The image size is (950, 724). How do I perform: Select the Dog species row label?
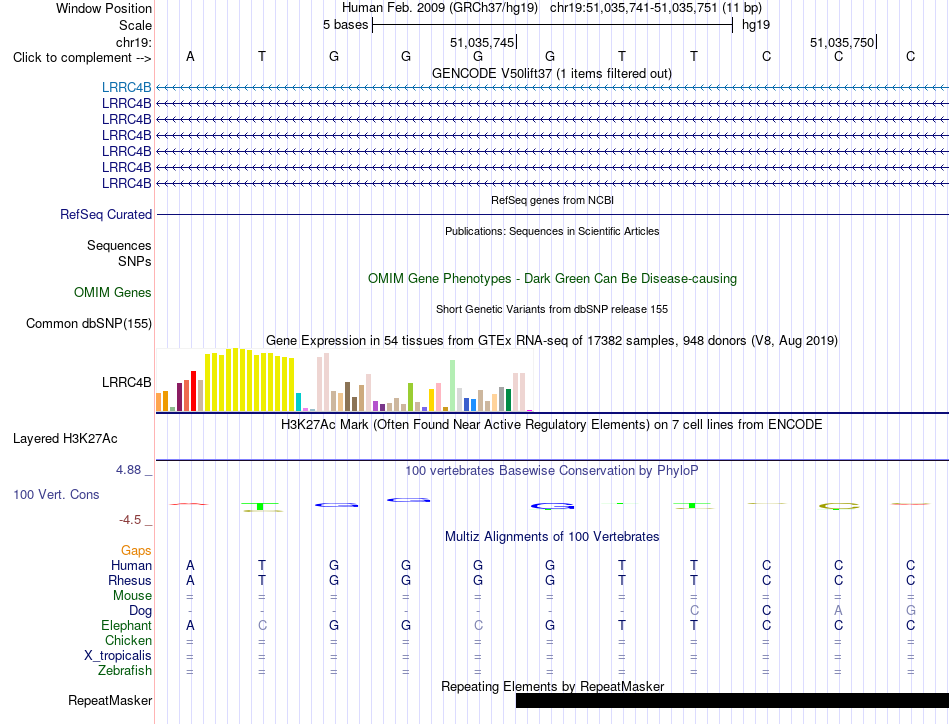(x=140, y=611)
